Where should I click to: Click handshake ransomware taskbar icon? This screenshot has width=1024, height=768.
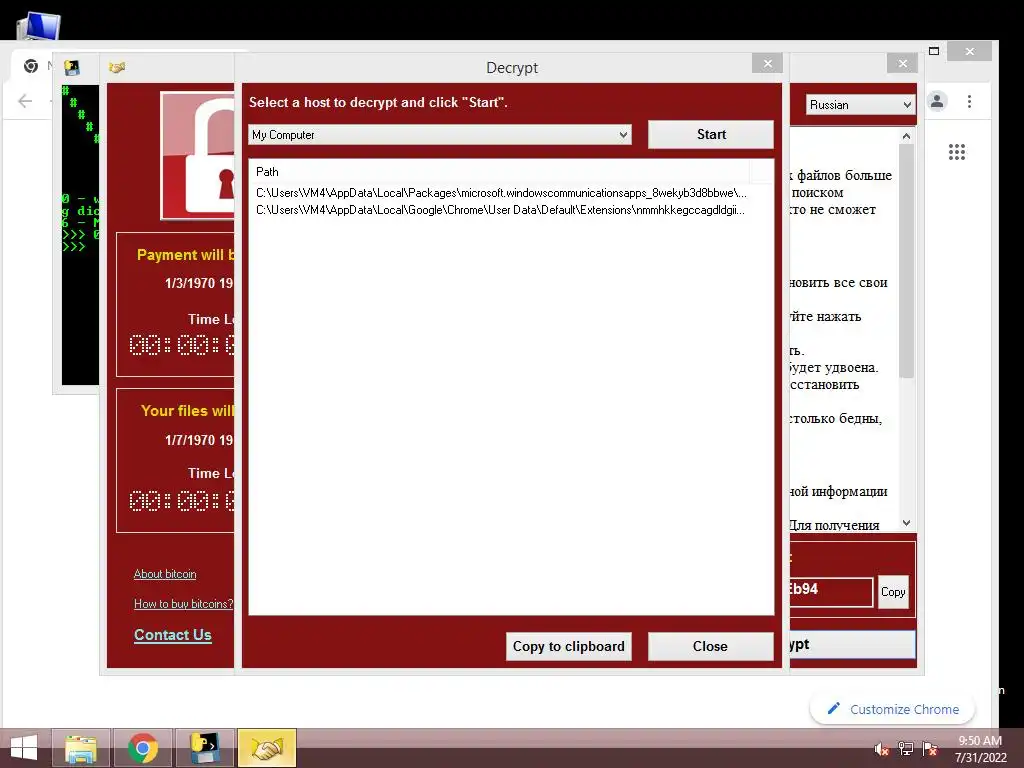266,748
